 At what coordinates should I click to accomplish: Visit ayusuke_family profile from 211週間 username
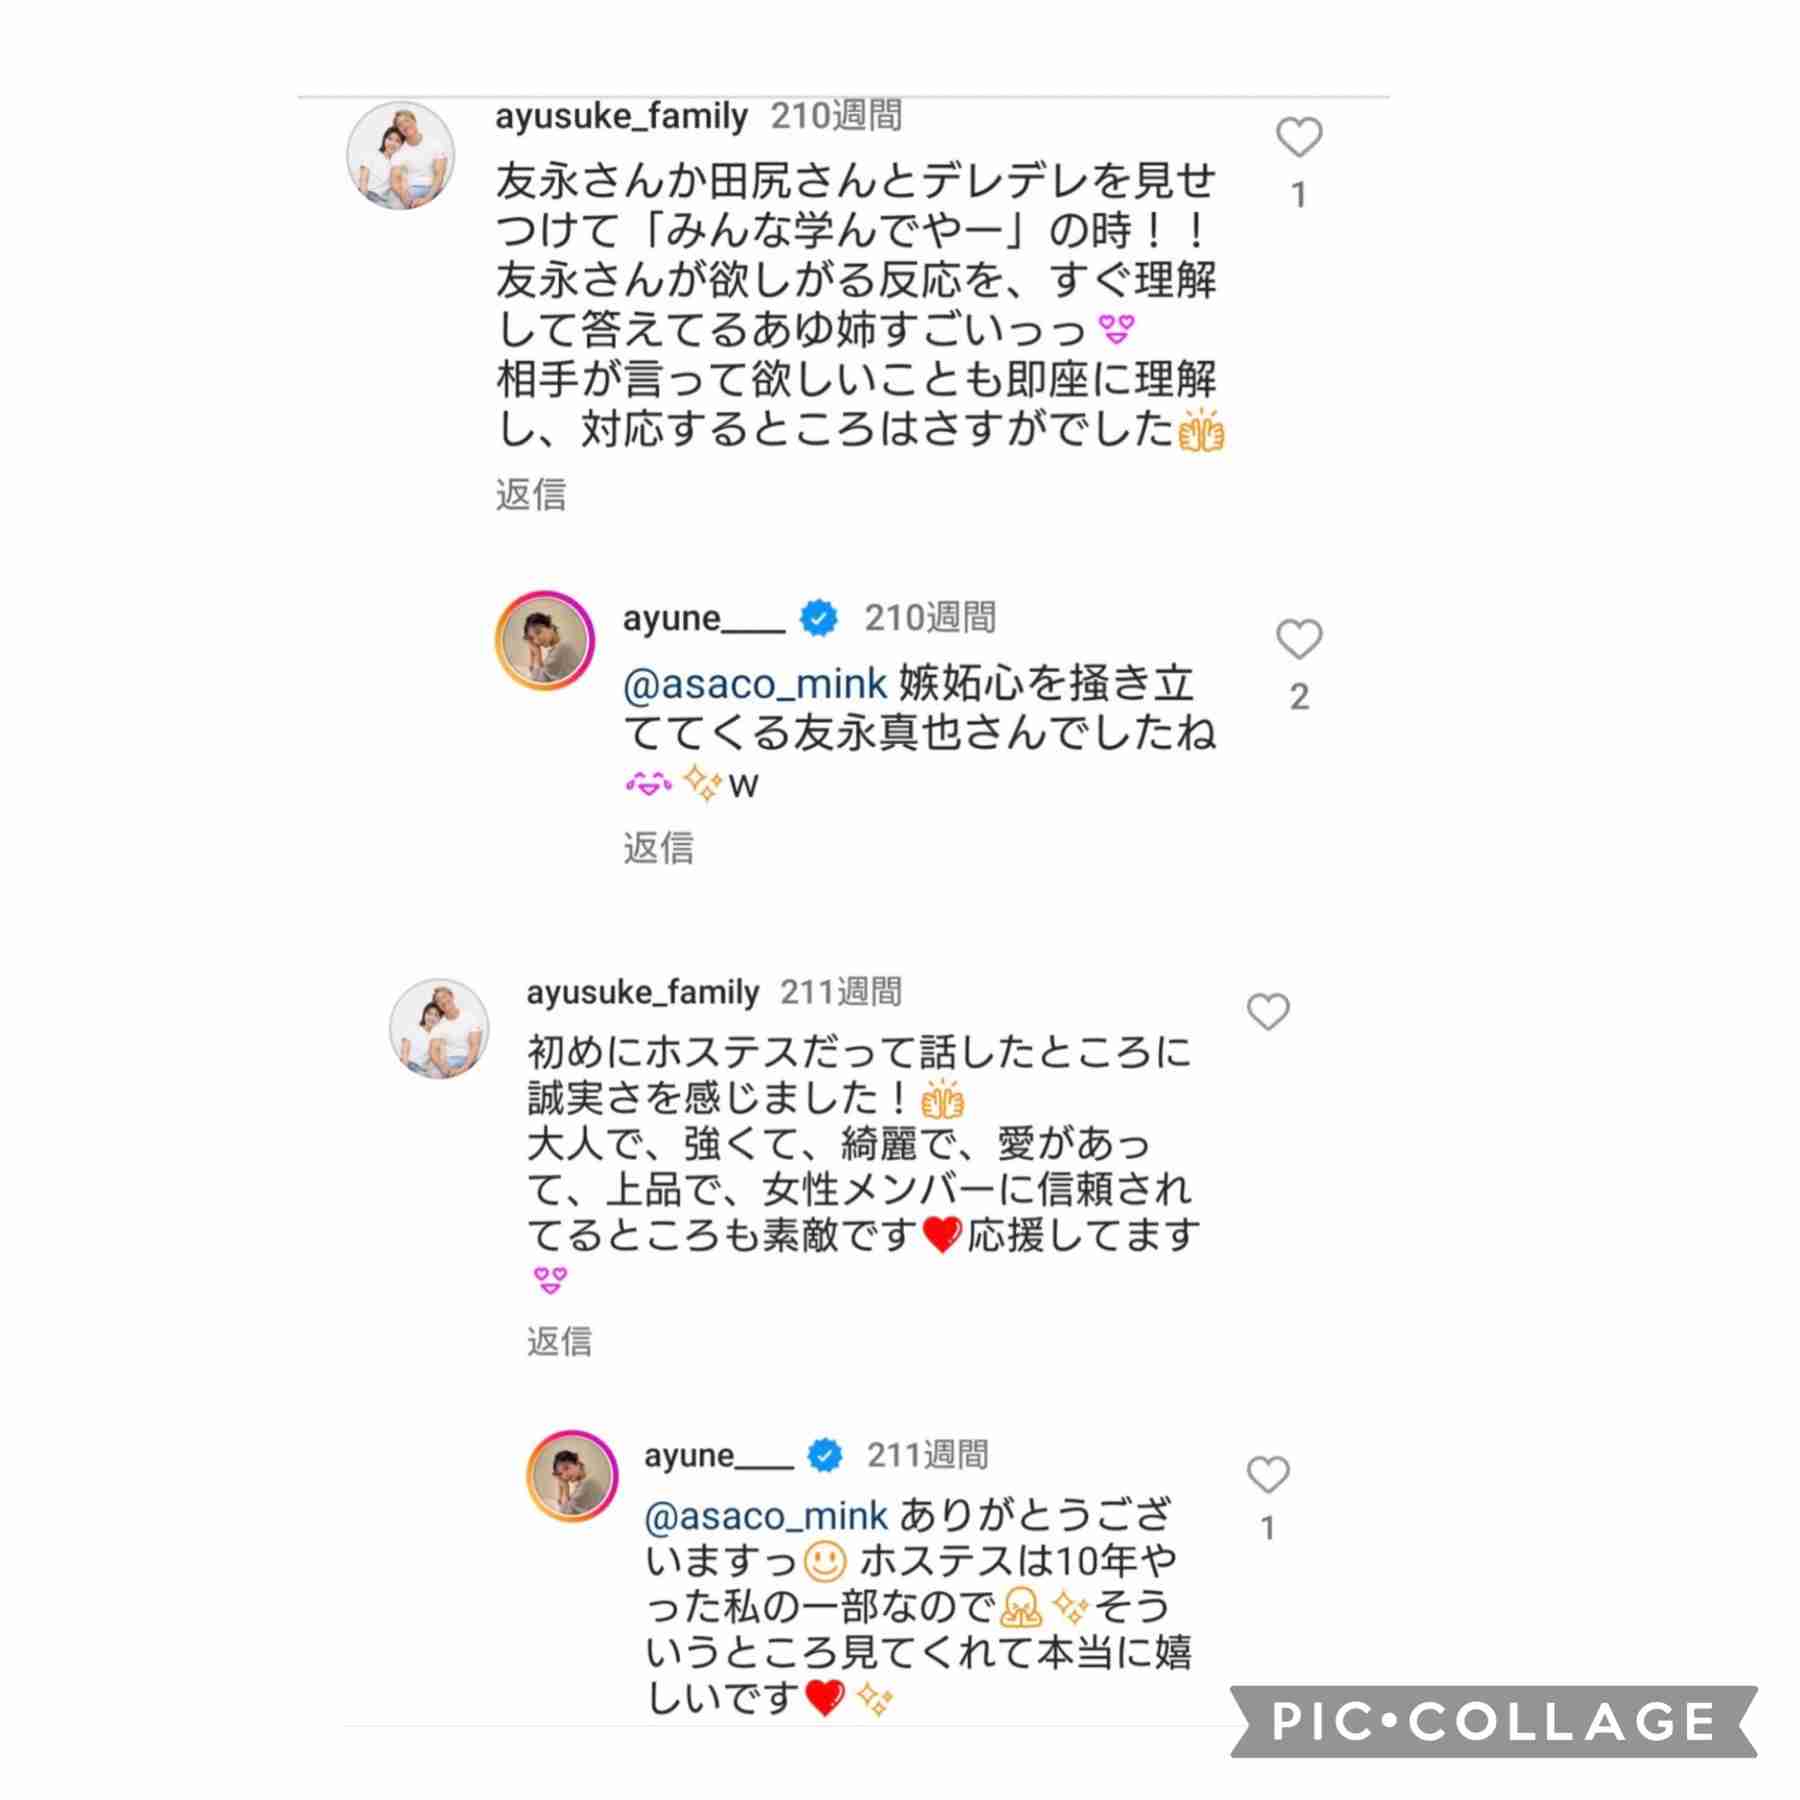tap(643, 992)
